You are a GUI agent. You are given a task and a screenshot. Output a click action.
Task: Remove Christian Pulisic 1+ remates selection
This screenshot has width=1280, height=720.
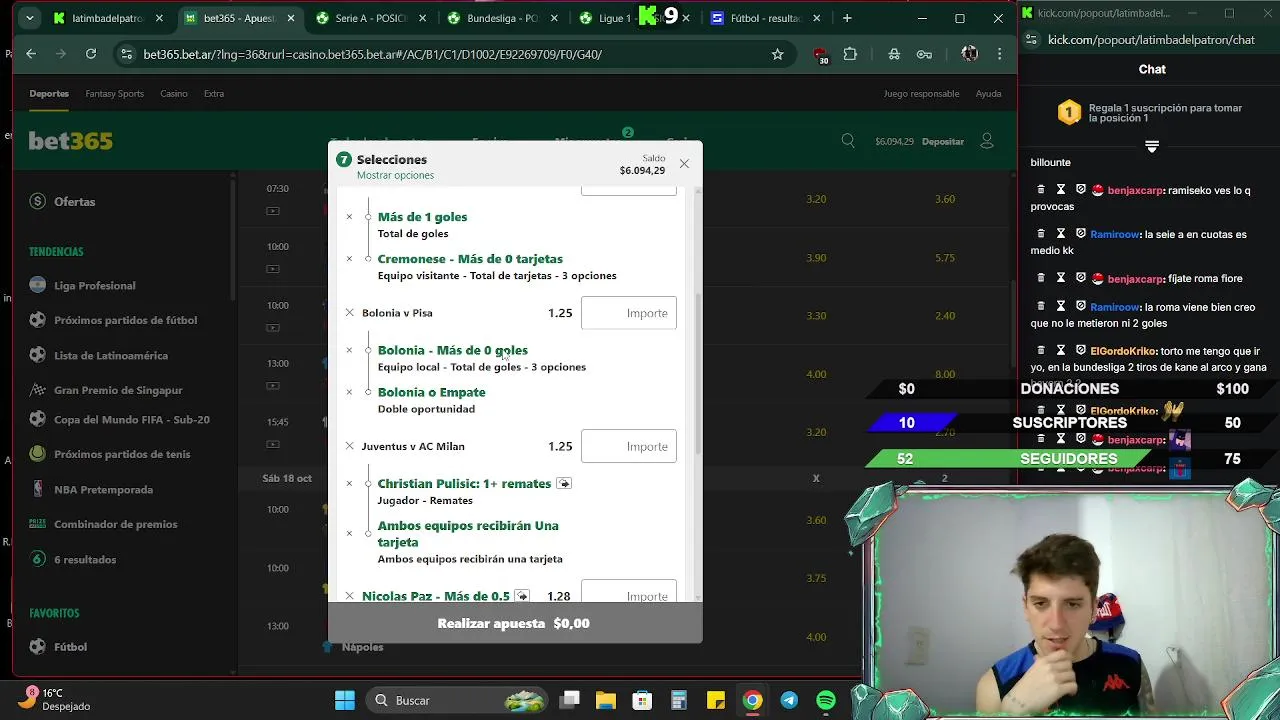point(349,483)
